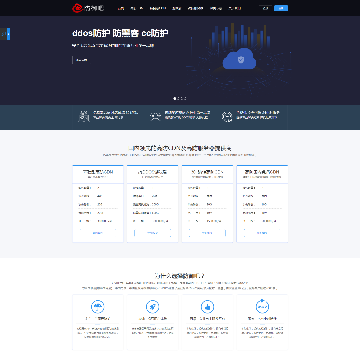Image resolution: width=360 pixels, height=360 pixels.
Task: Select the third carousel dot
Action: click(x=182, y=98)
